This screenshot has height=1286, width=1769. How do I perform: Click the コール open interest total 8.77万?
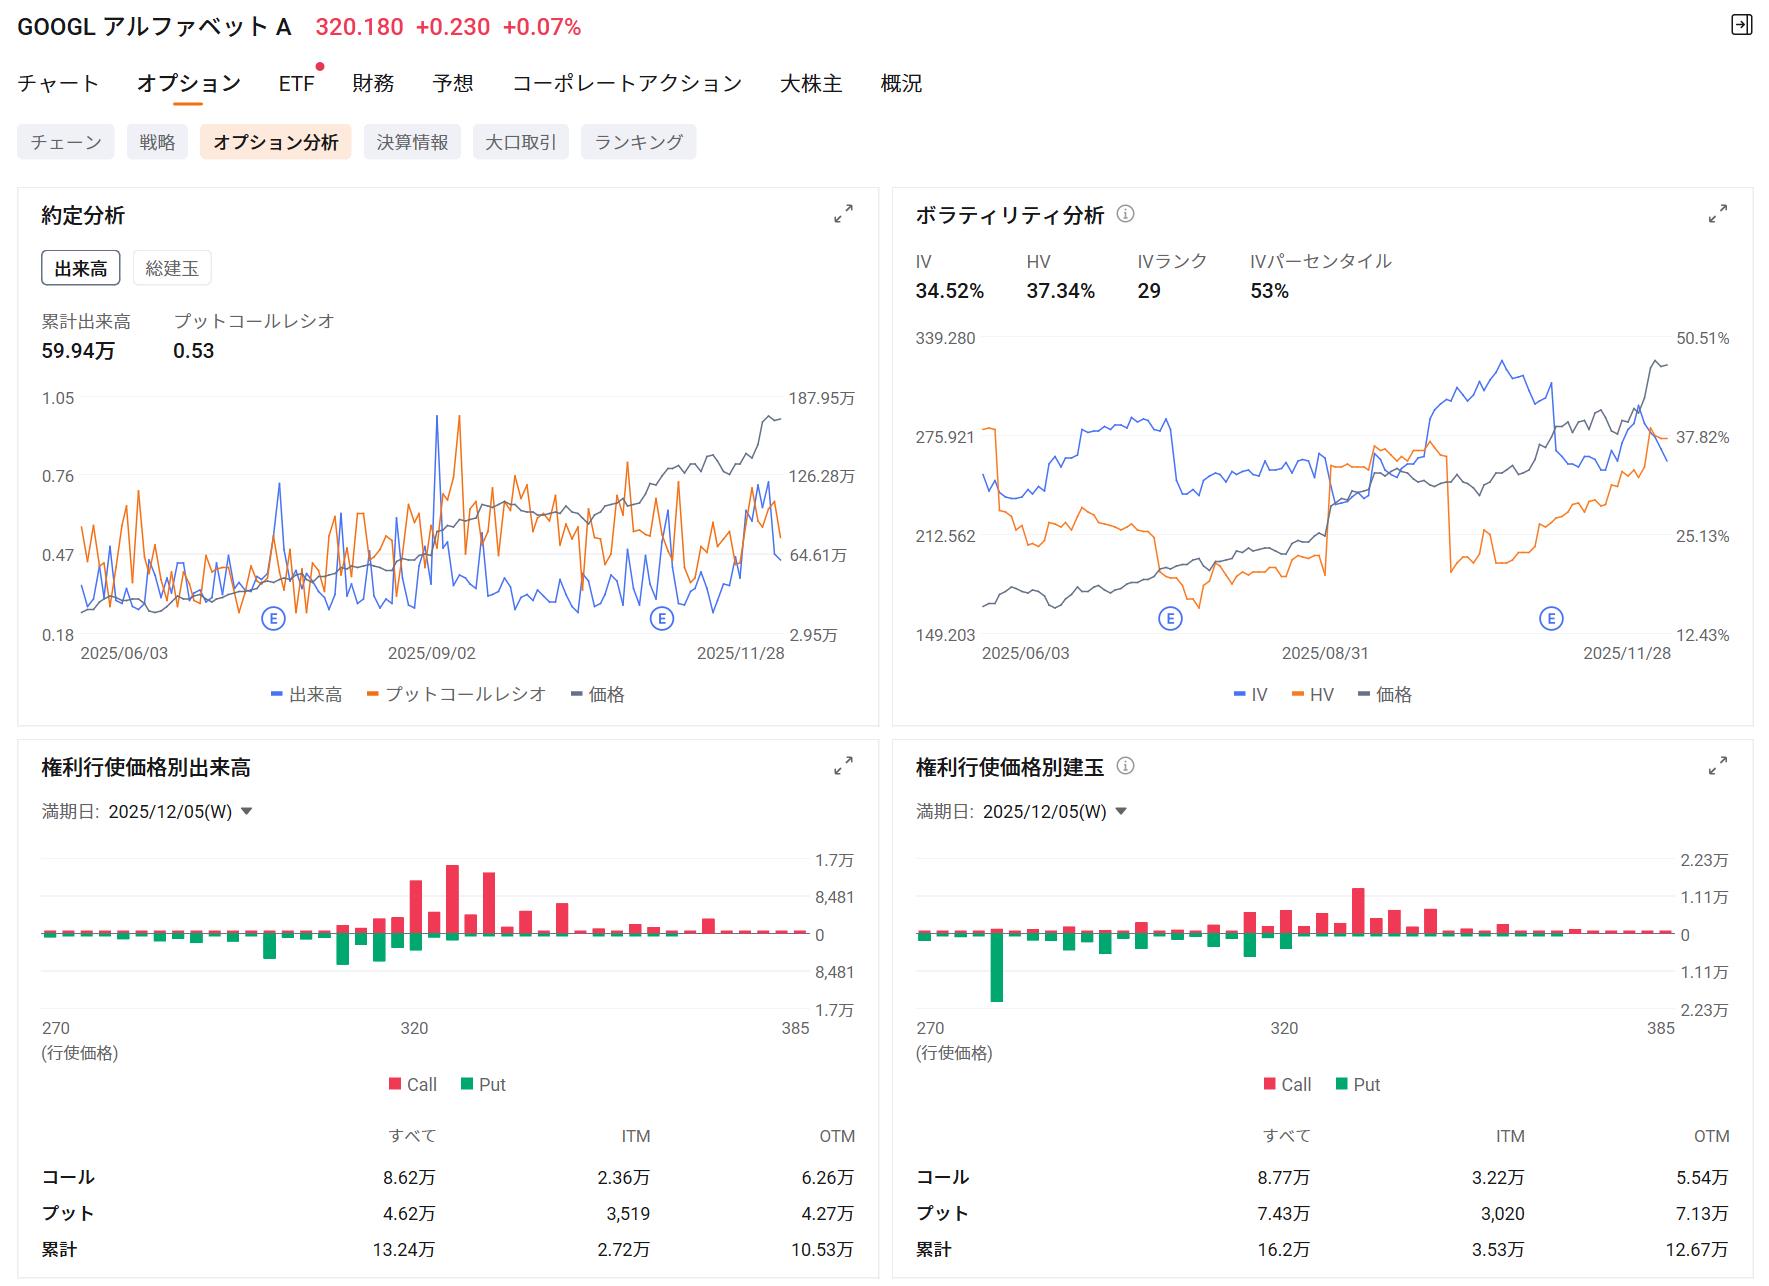click(x=1284, y=1177)
